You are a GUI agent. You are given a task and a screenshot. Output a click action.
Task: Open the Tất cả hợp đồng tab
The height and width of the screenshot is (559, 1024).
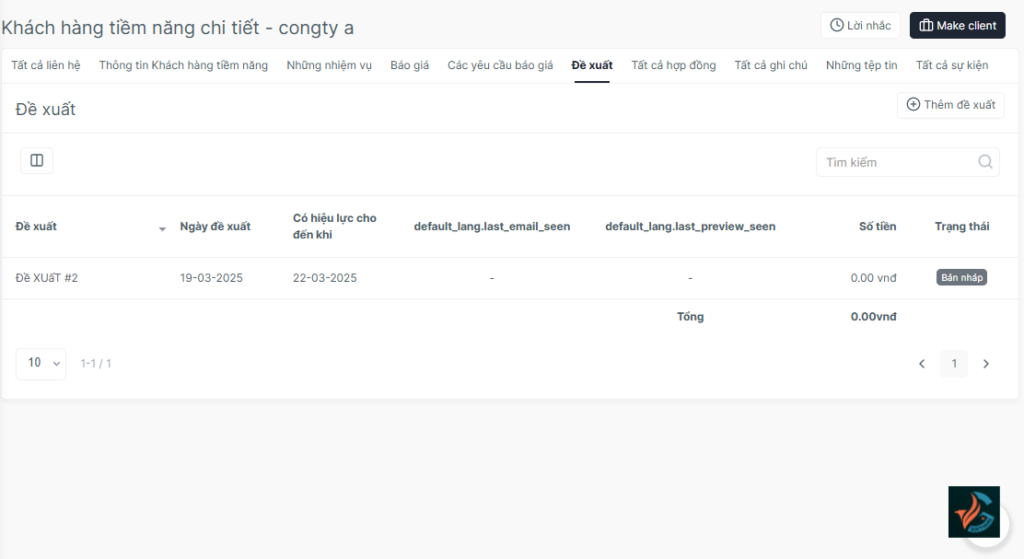click(x=673, y=65)
